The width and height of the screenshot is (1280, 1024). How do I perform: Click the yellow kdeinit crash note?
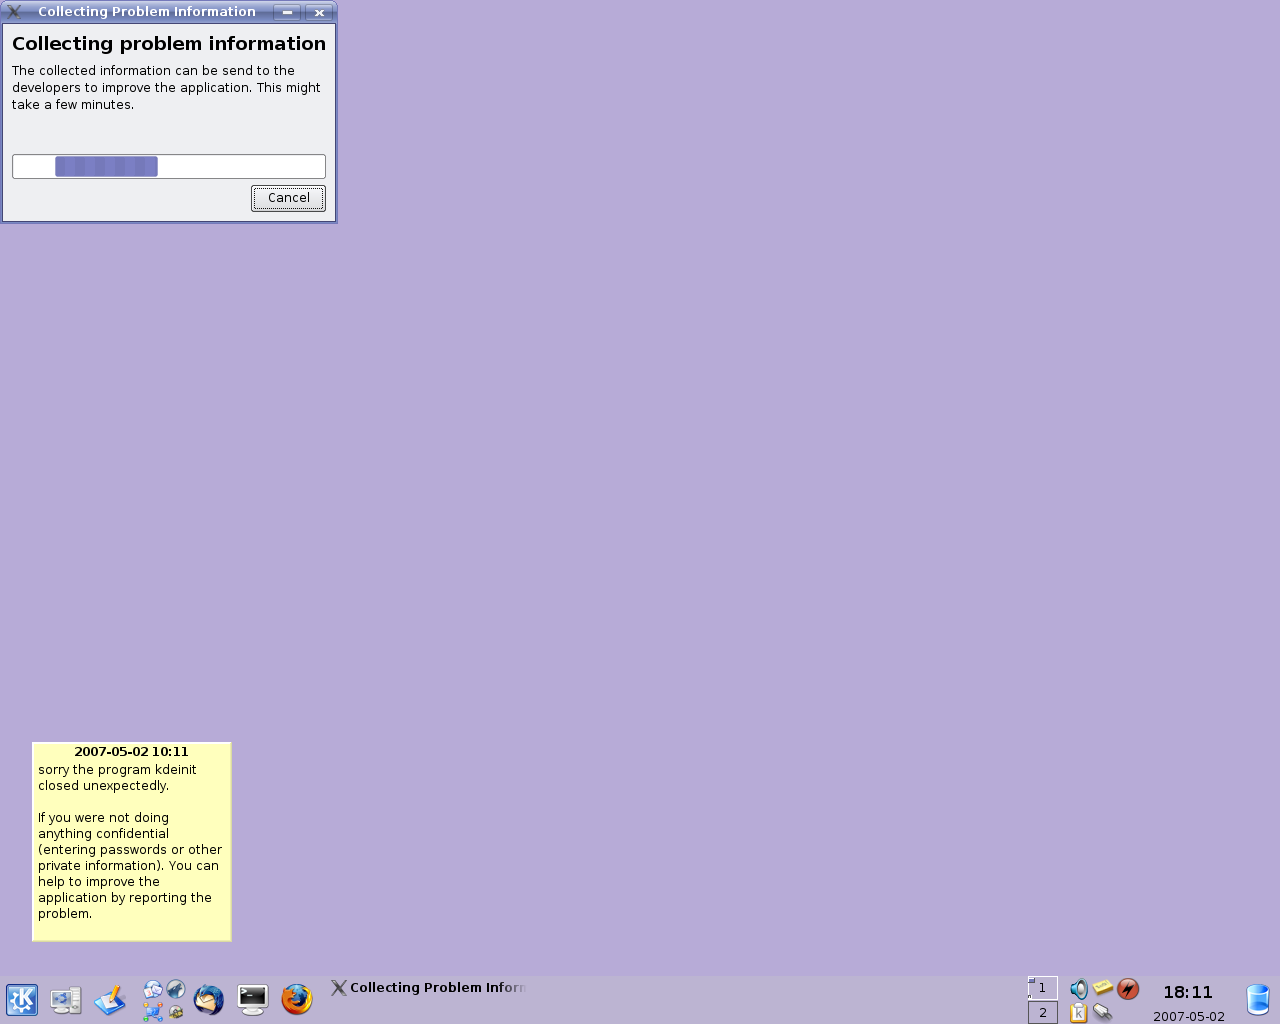coord(131,842)
